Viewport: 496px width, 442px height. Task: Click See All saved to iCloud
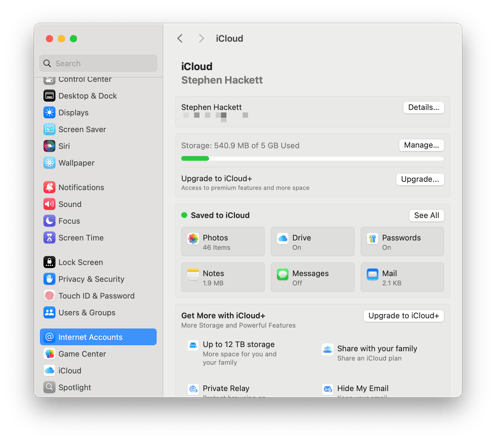427,215
